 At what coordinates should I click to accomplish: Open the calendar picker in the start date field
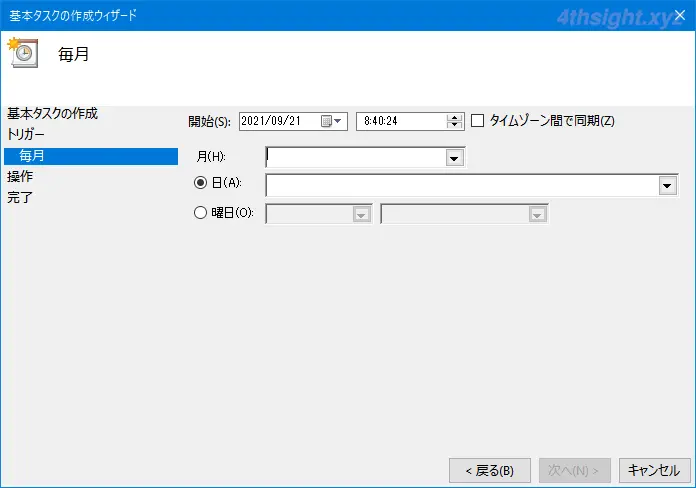coord(331,121)
